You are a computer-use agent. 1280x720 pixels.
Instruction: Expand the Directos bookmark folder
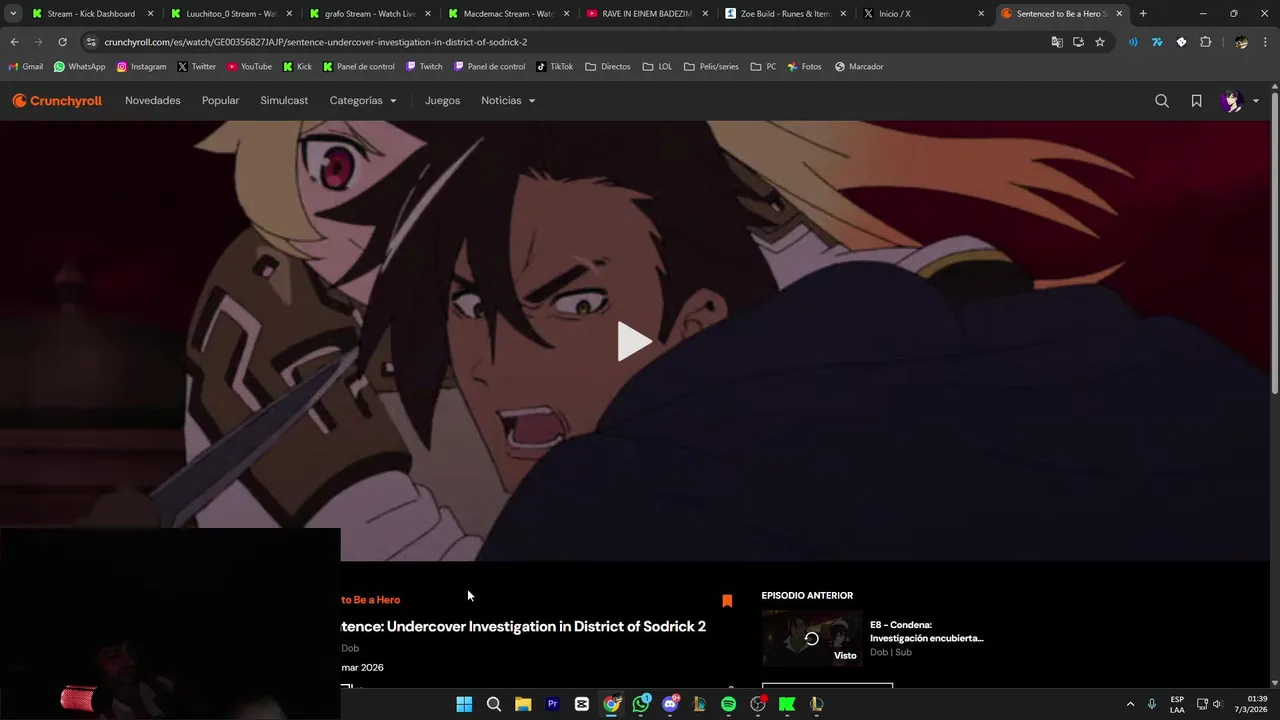click(x=608, y=67)
